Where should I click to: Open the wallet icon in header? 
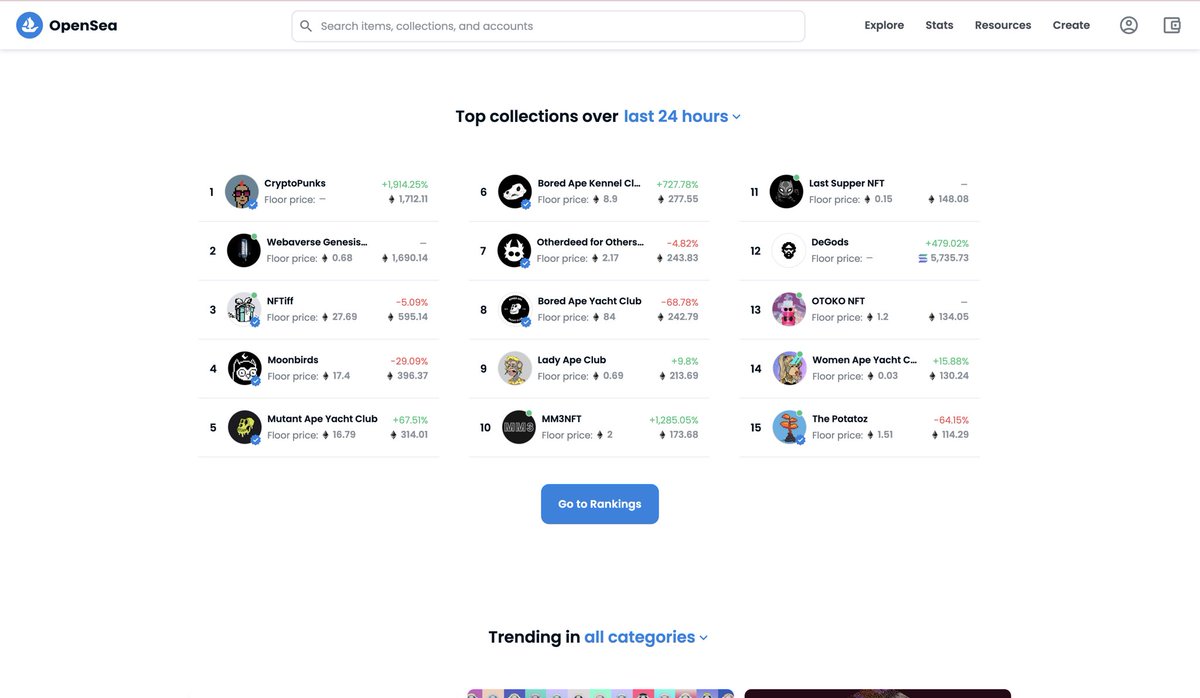click(x=1173, y=25)
